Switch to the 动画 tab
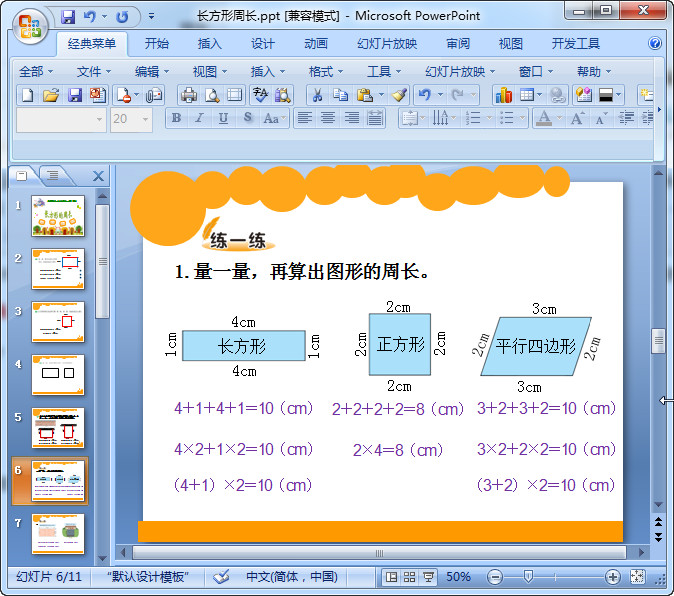674x596 pixels. pos(316,43)
